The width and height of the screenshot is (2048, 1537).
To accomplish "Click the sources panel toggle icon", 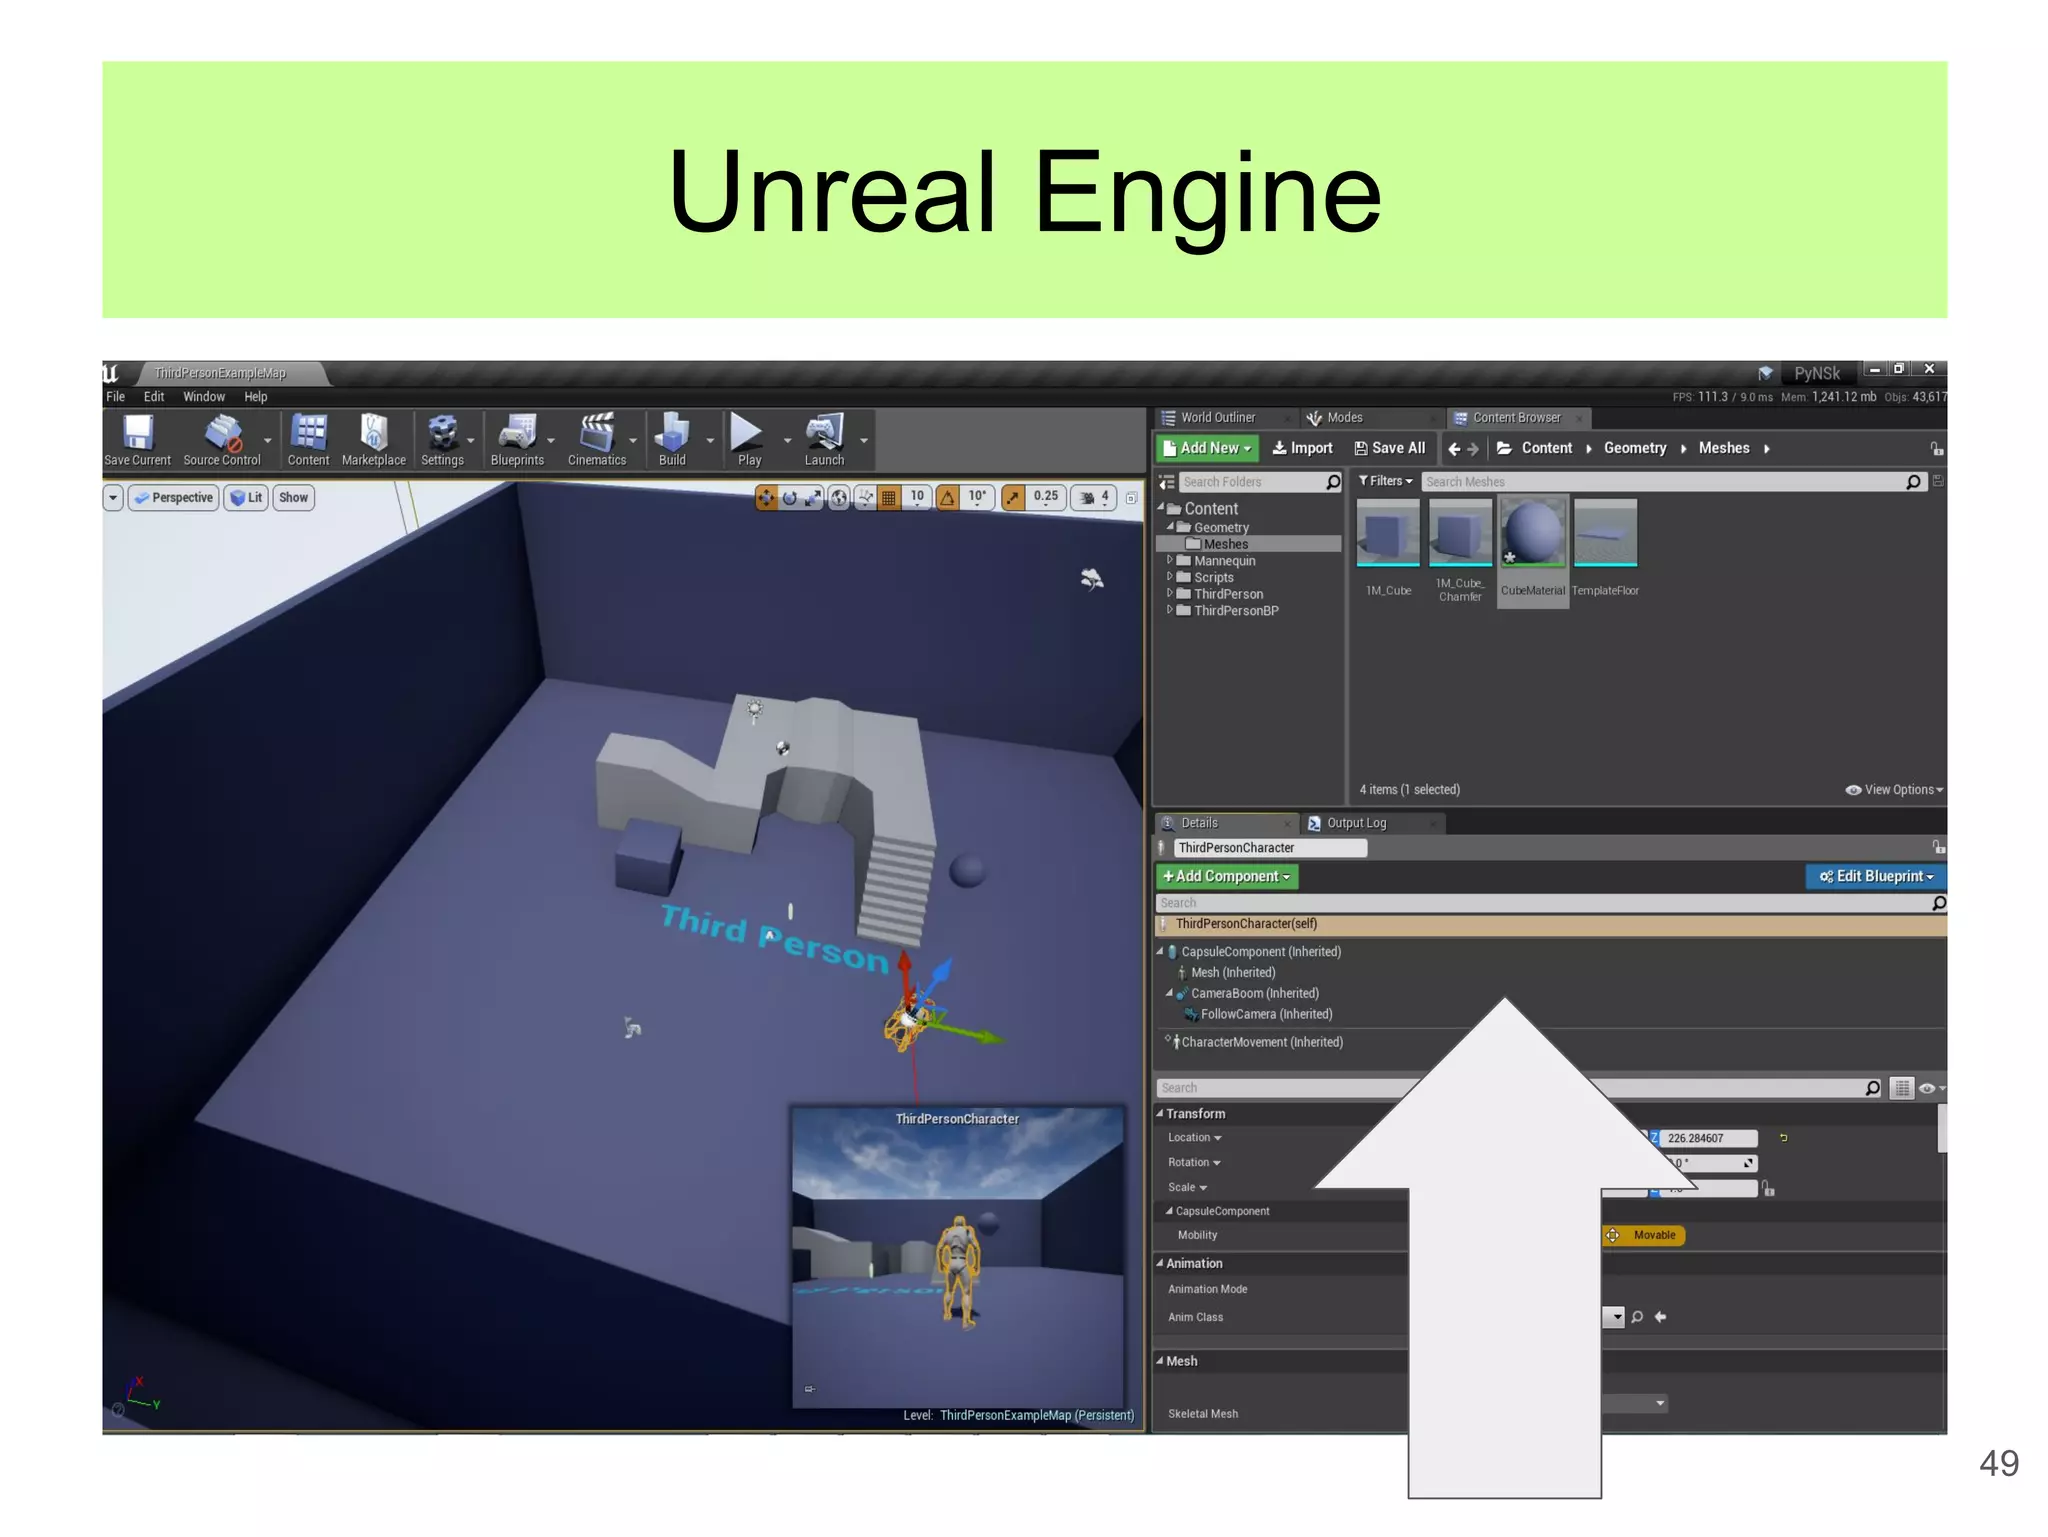I will [x=1166, y=482].
